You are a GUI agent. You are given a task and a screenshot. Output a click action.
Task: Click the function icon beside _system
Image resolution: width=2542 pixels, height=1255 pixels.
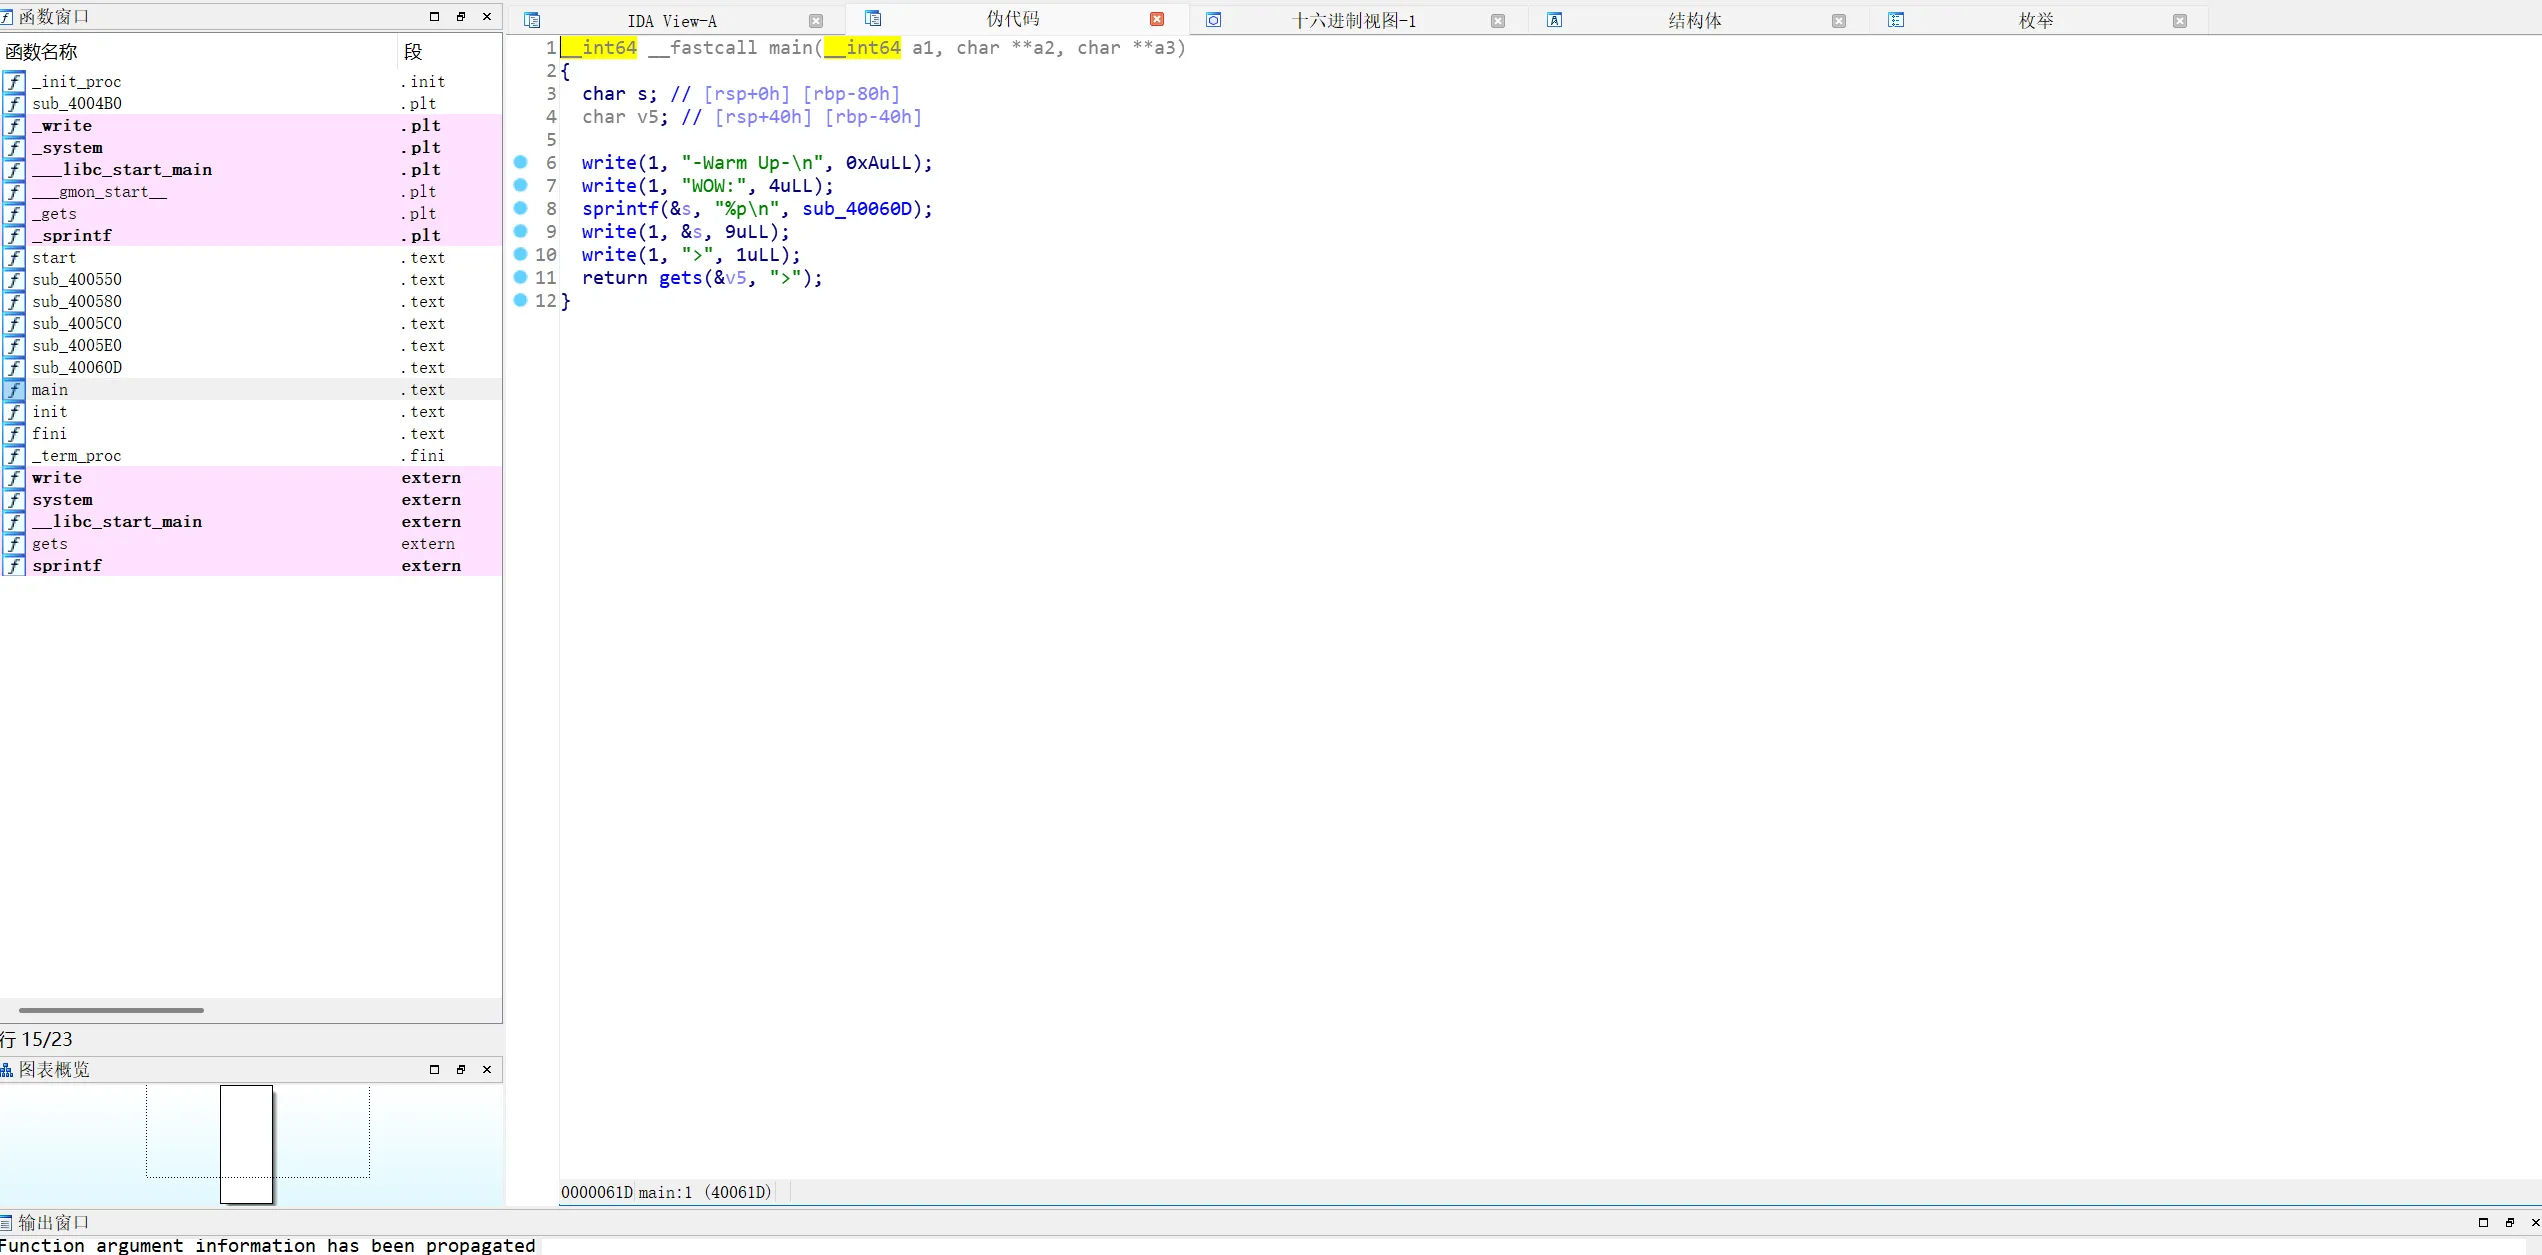coord(14,148)
